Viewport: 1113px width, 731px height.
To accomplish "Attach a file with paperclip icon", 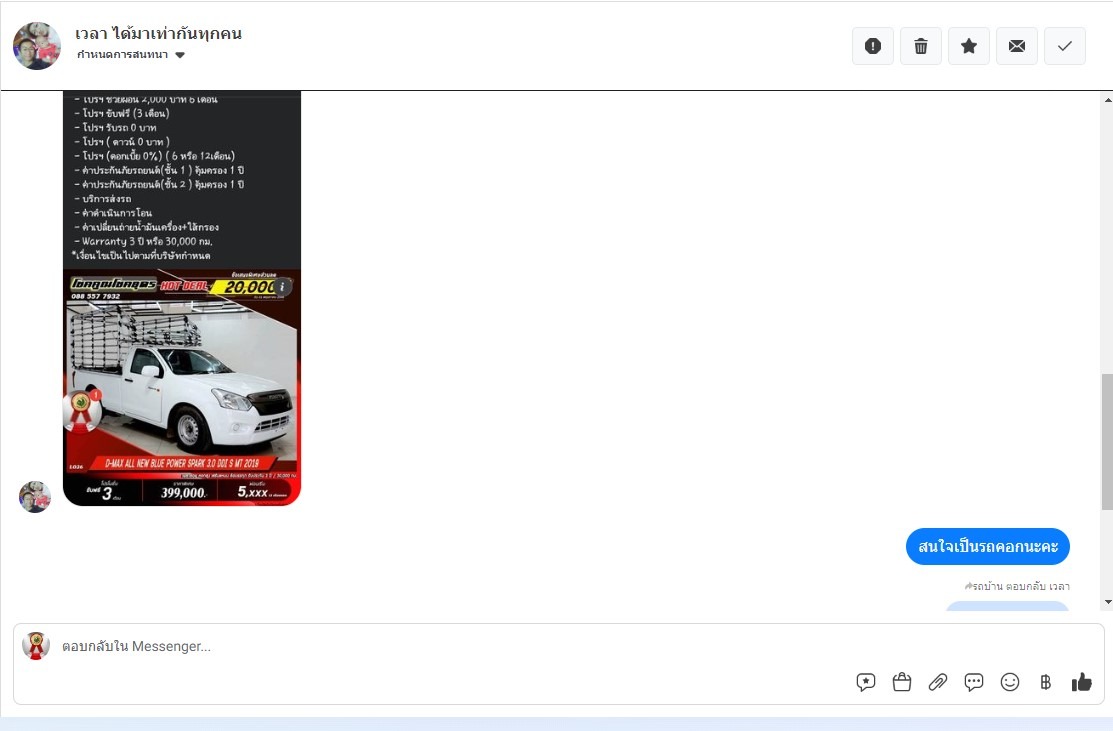I will pyautogui.click(x=938, y=682).
